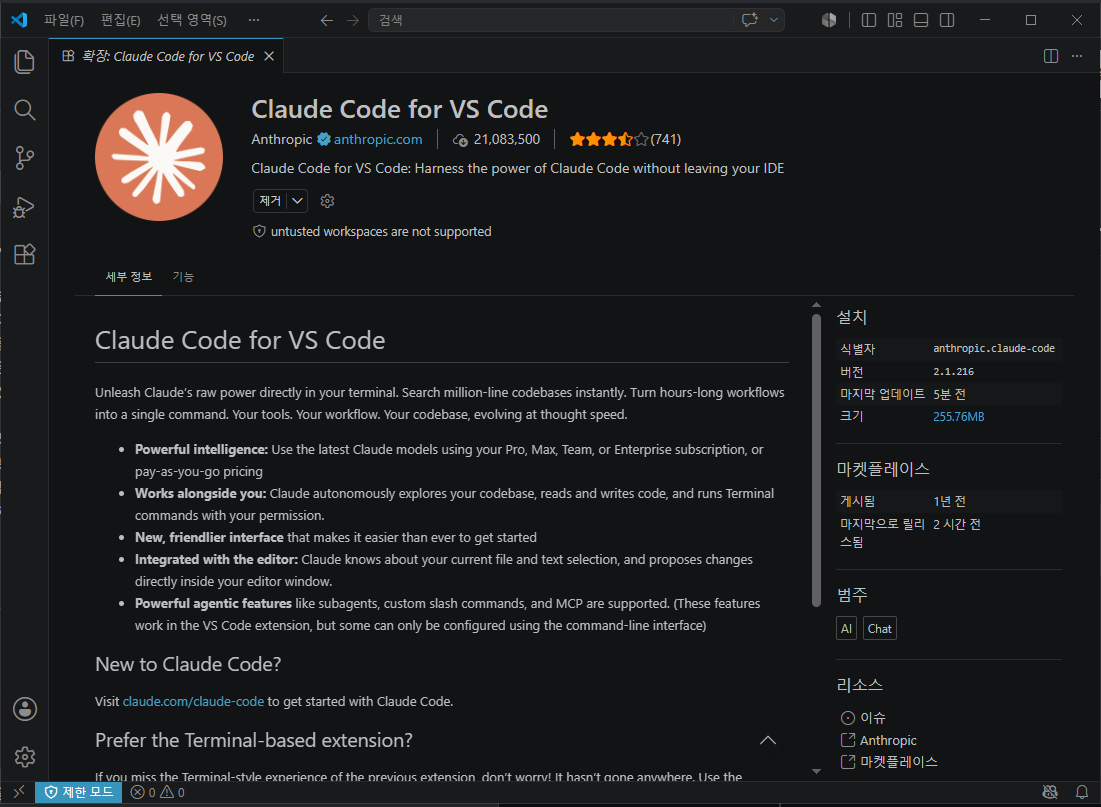Click the version value 2.1.216

point(954,372)
